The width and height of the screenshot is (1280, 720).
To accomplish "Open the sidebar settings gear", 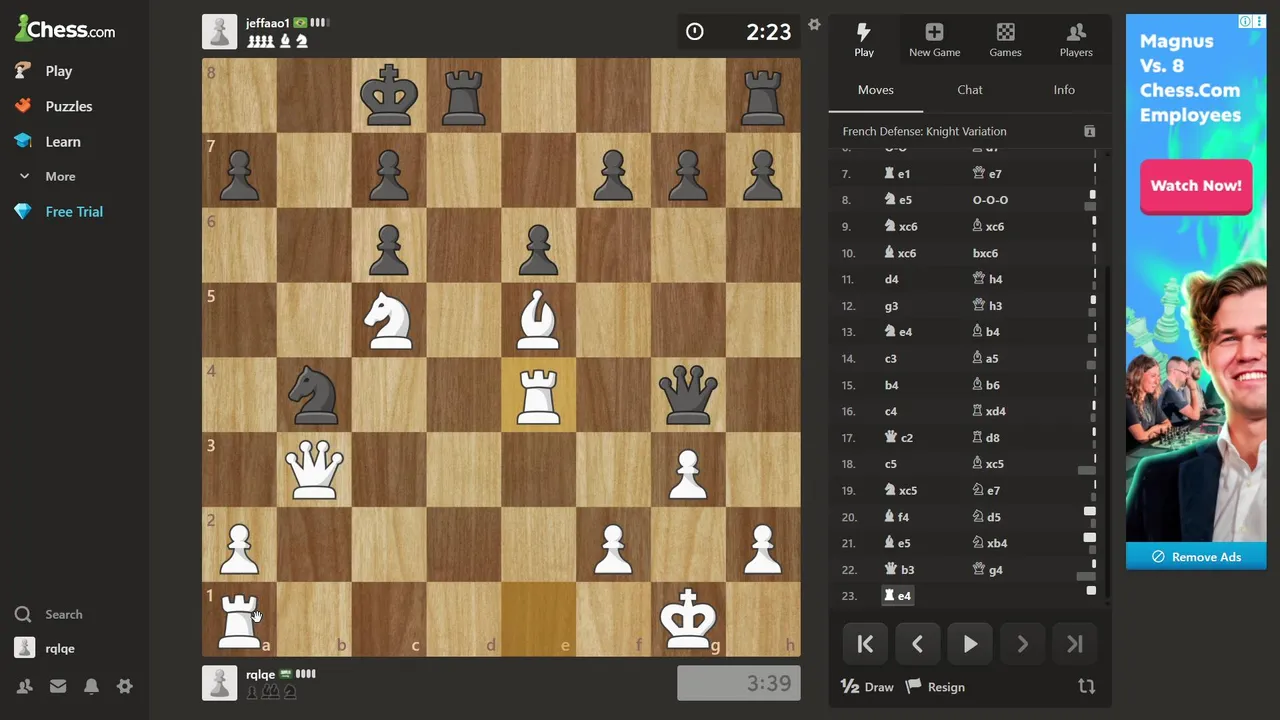I will coord(124,686).
